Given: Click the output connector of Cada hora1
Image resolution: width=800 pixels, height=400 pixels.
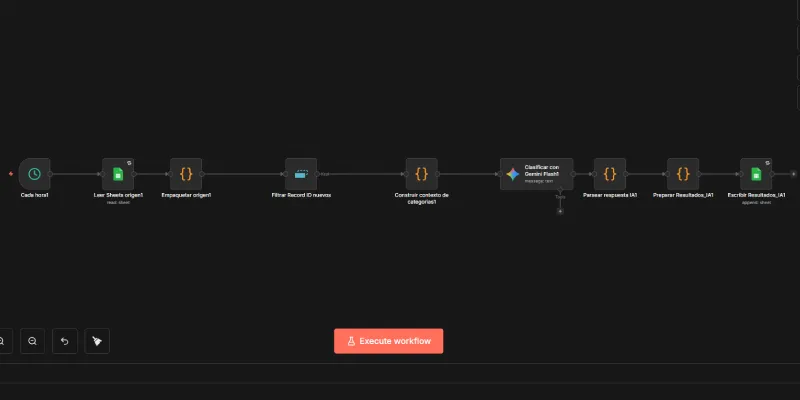Looking at the screenshot, I should [x=50, y=174].
